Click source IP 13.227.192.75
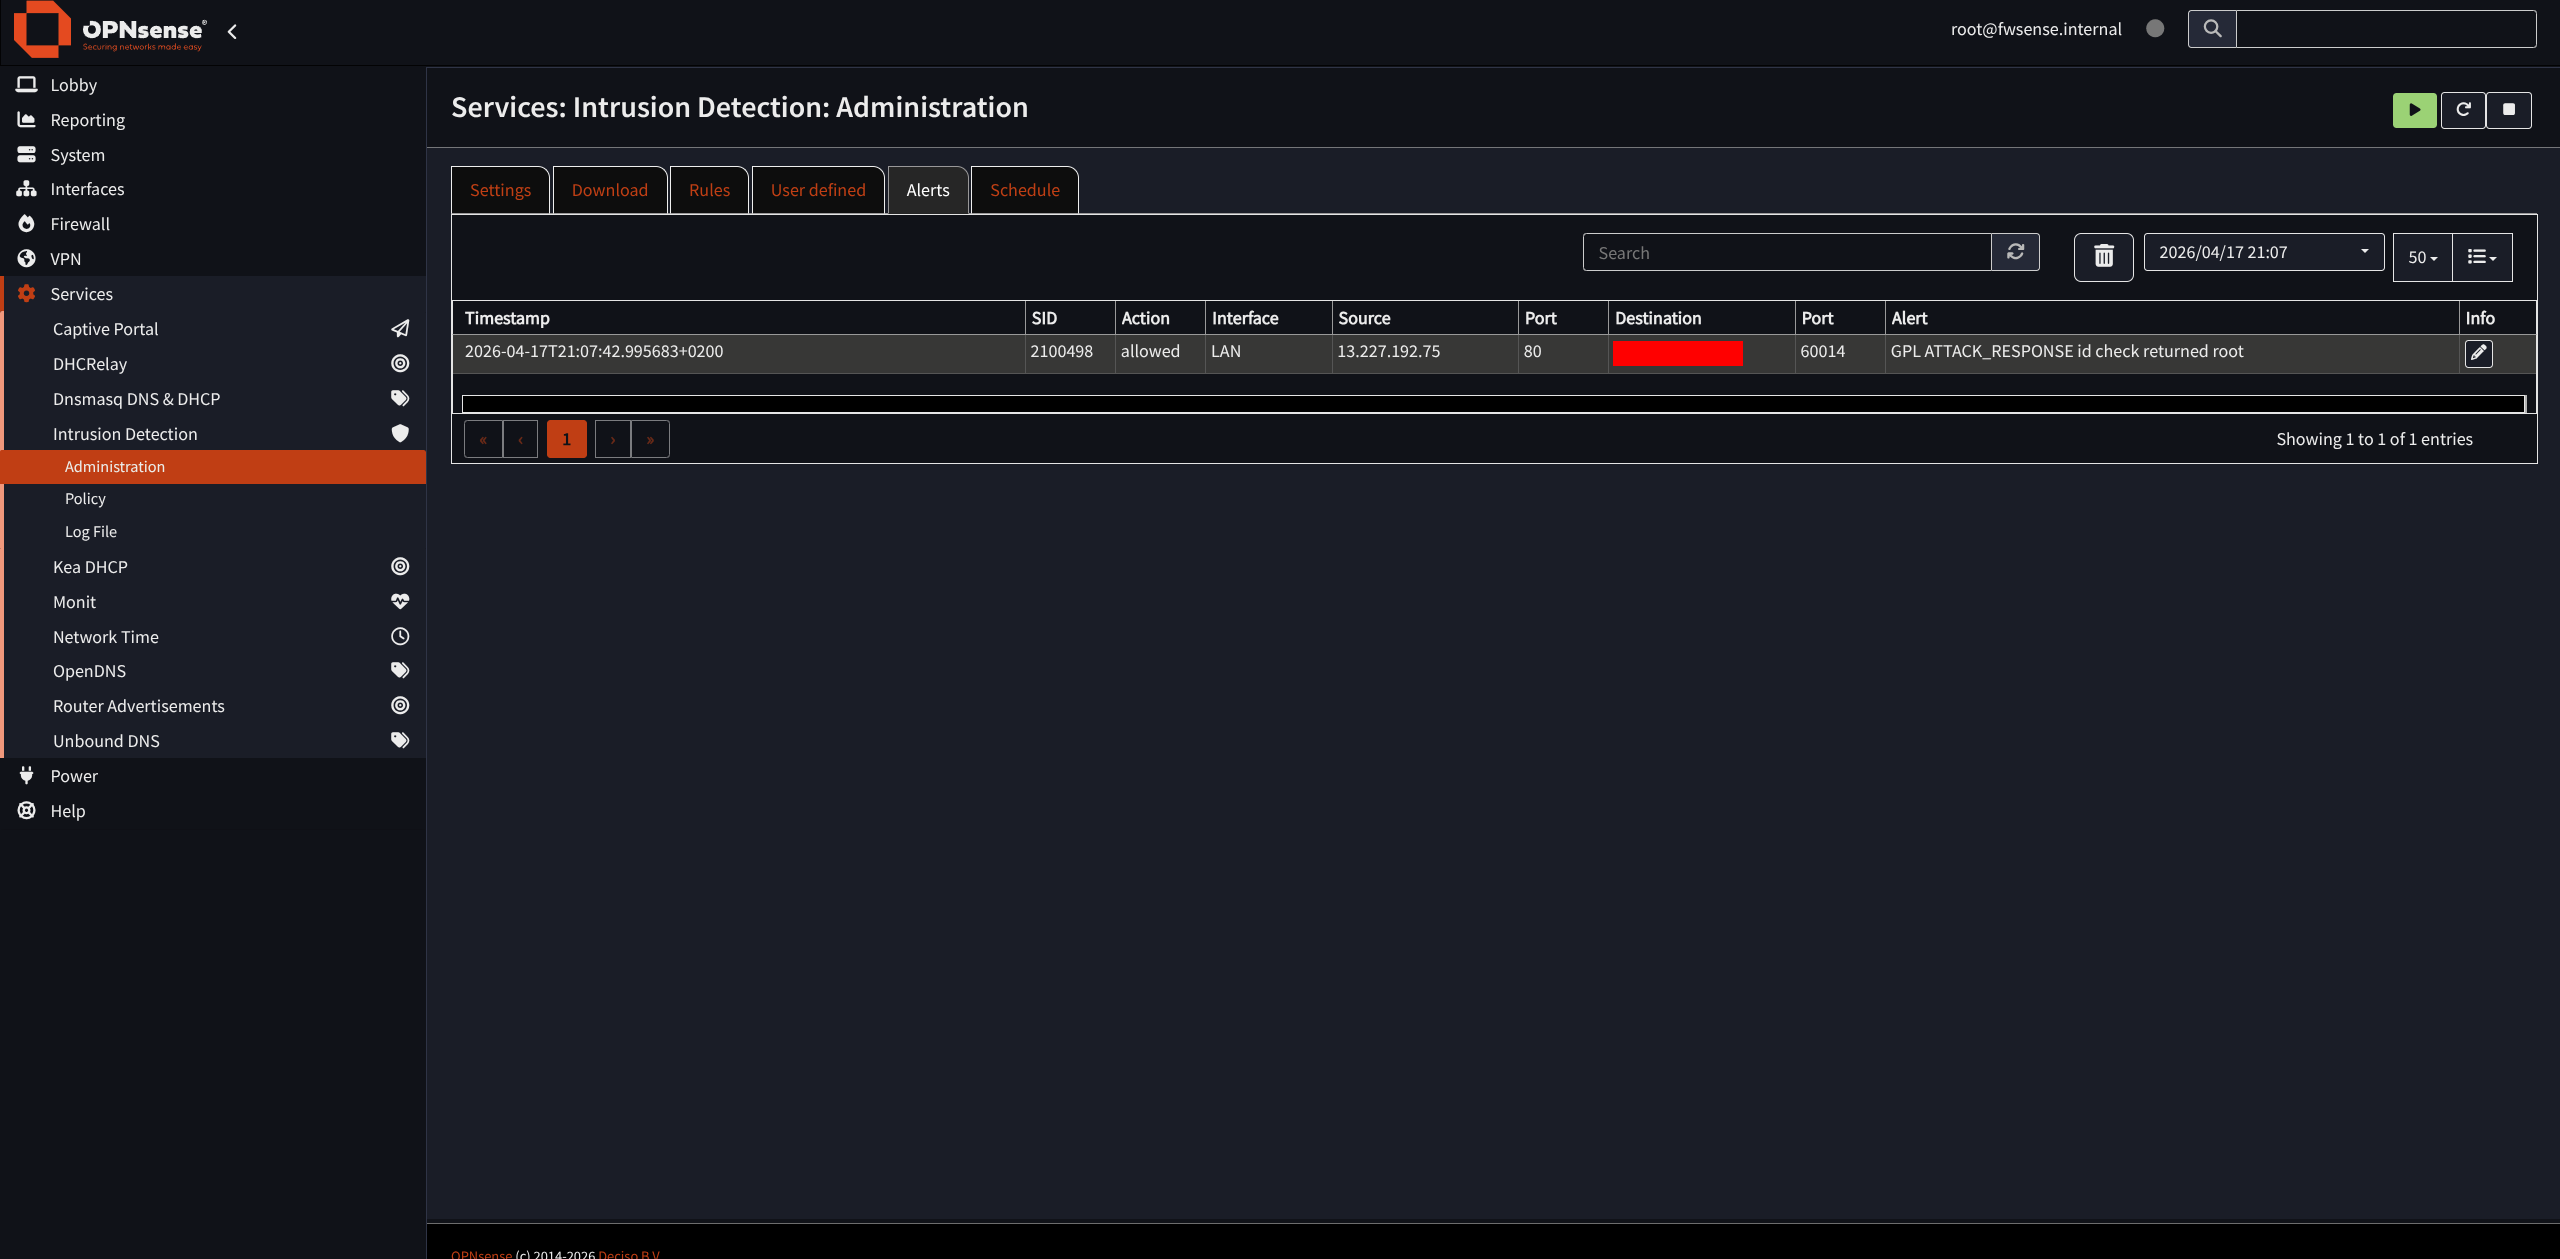The image size is (2560, 1259). (x=1389, y=351)
